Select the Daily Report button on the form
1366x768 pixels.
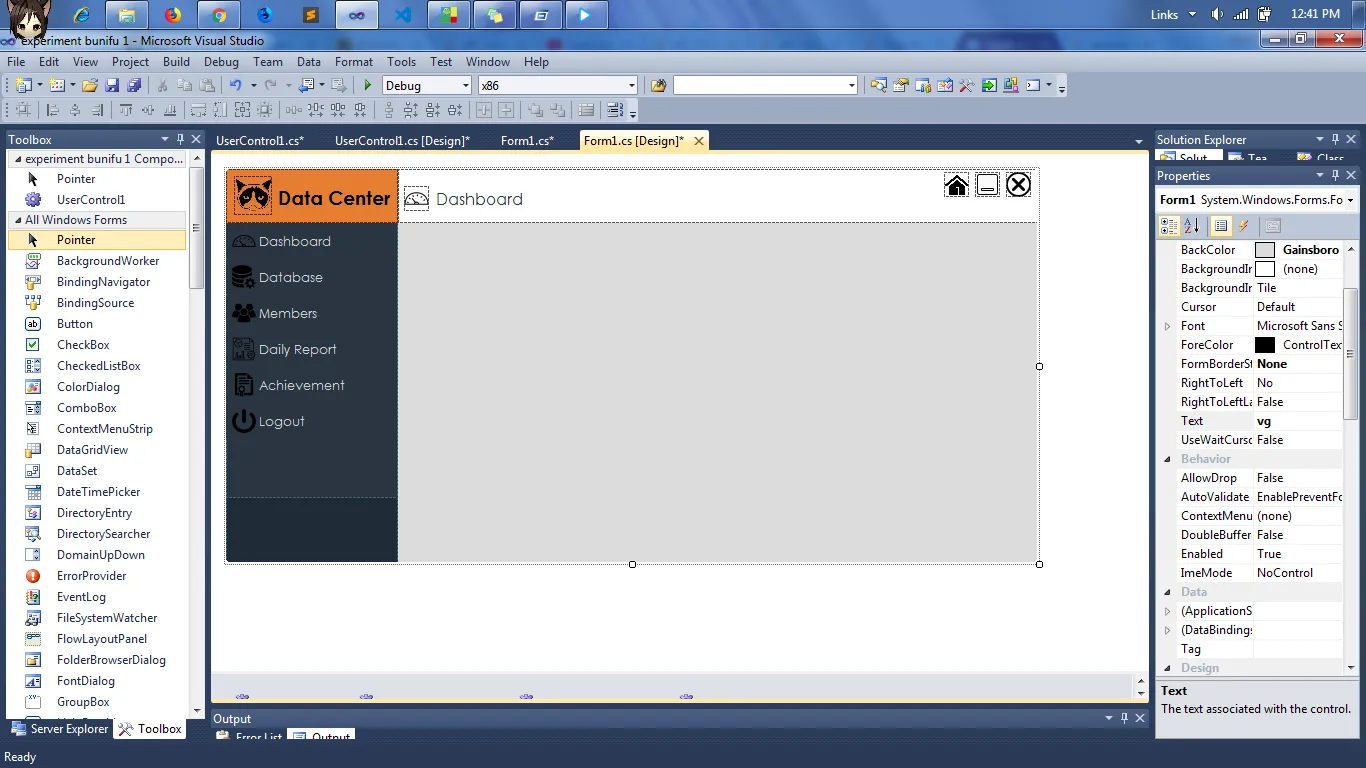click(x=312, y=349)
